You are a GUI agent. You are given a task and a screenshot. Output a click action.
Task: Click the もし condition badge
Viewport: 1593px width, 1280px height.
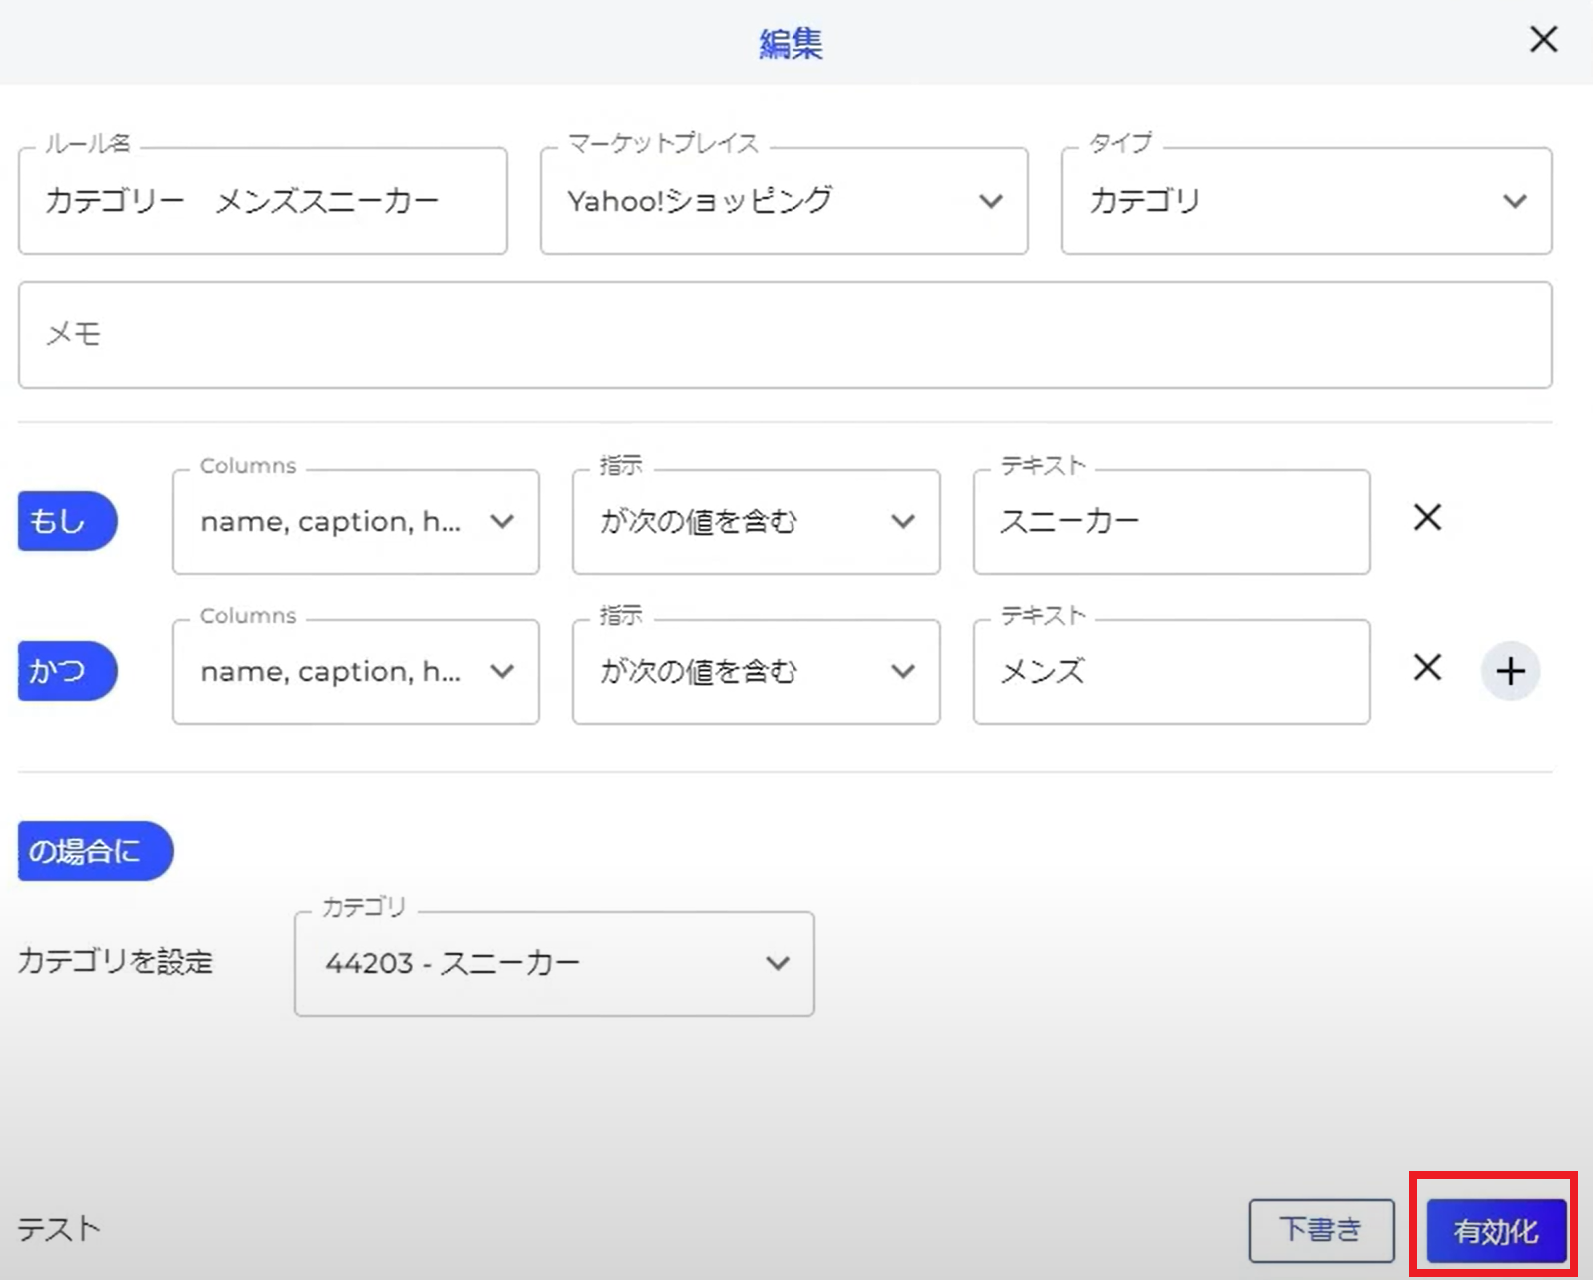click(x=67, y=521)
